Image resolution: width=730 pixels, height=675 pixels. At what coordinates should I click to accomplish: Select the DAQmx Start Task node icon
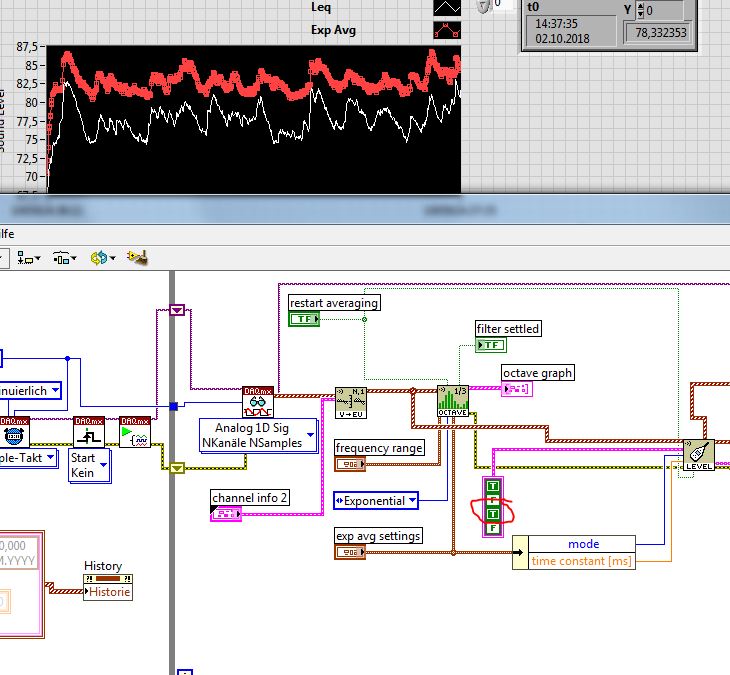click(134, 432)
